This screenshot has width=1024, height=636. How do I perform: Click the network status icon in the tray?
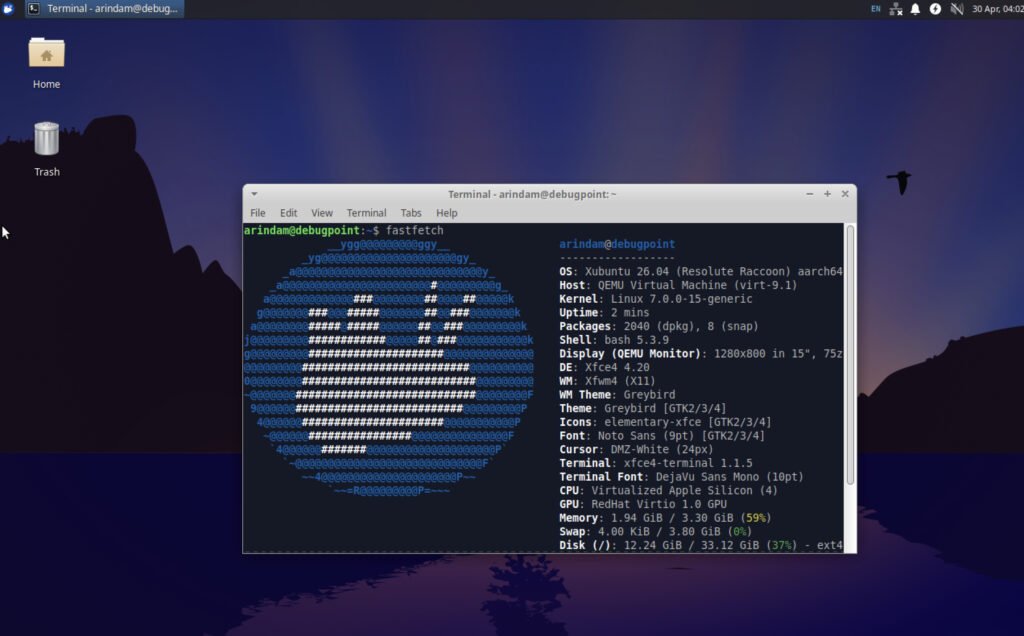(x=896, y=8)
